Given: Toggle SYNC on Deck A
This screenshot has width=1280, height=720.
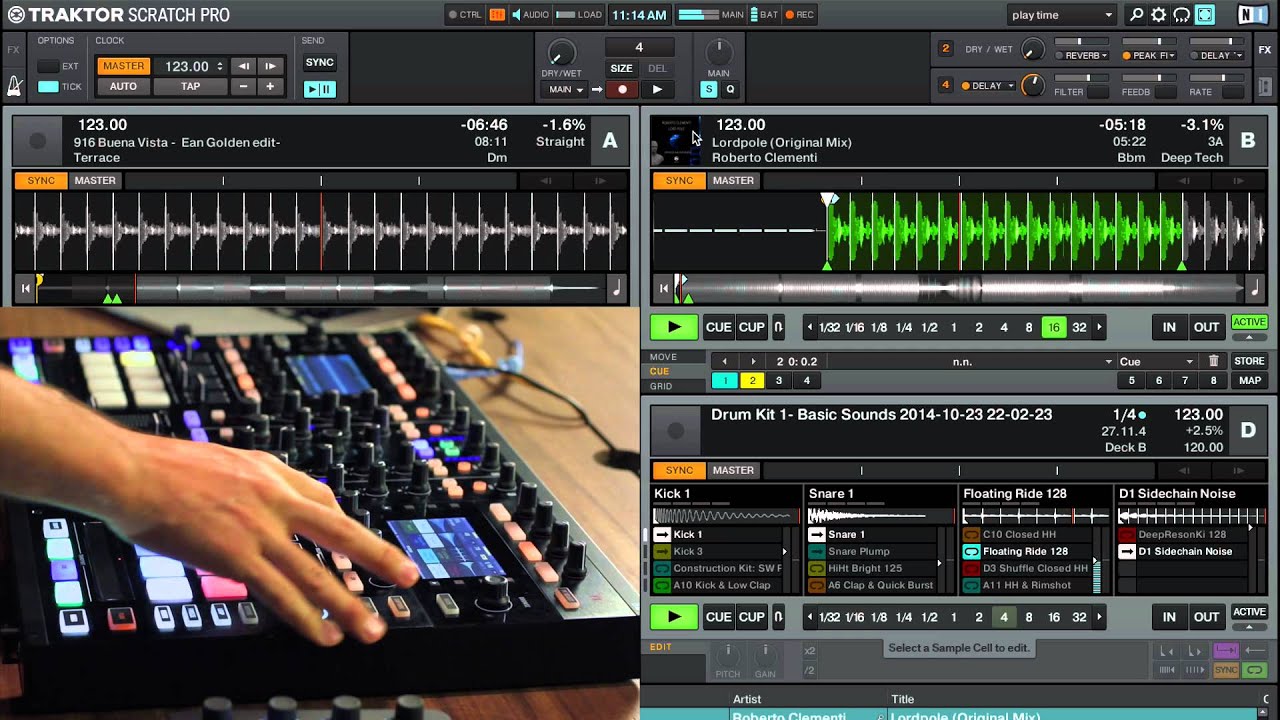Looking at the screenshot, I should (x=41, y=181).
